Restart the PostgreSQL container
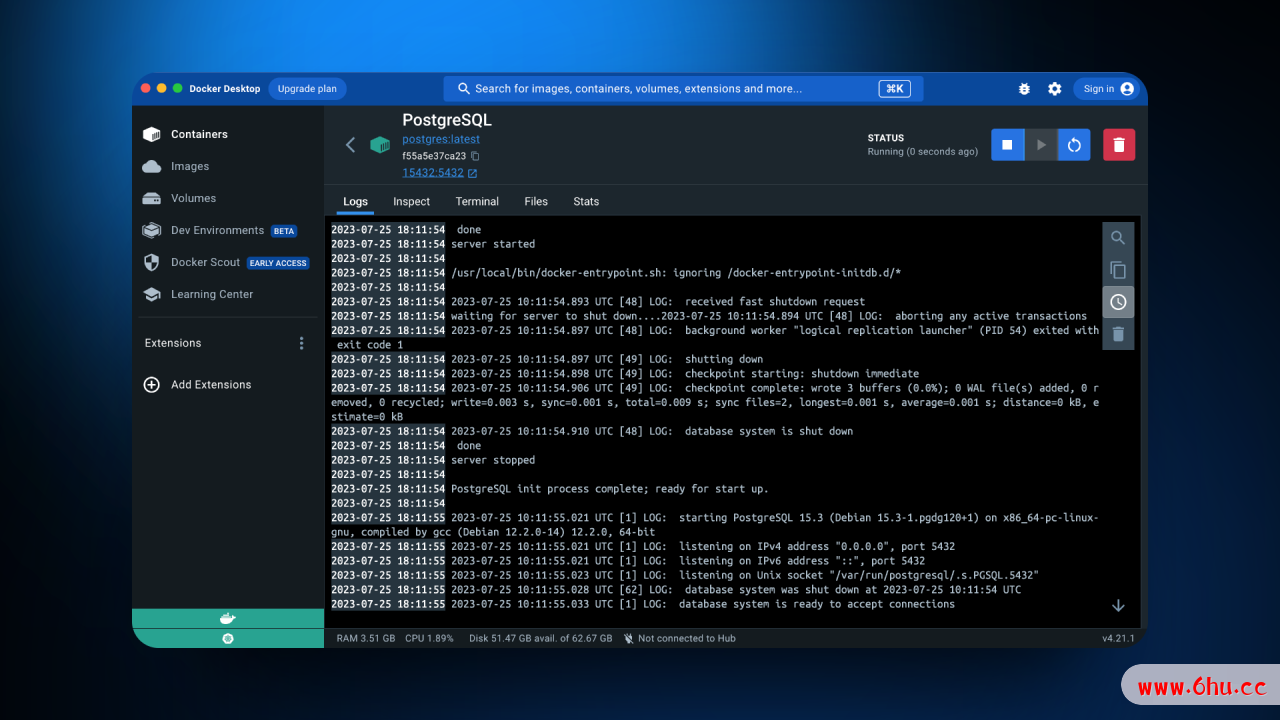 coord(1074,145)
